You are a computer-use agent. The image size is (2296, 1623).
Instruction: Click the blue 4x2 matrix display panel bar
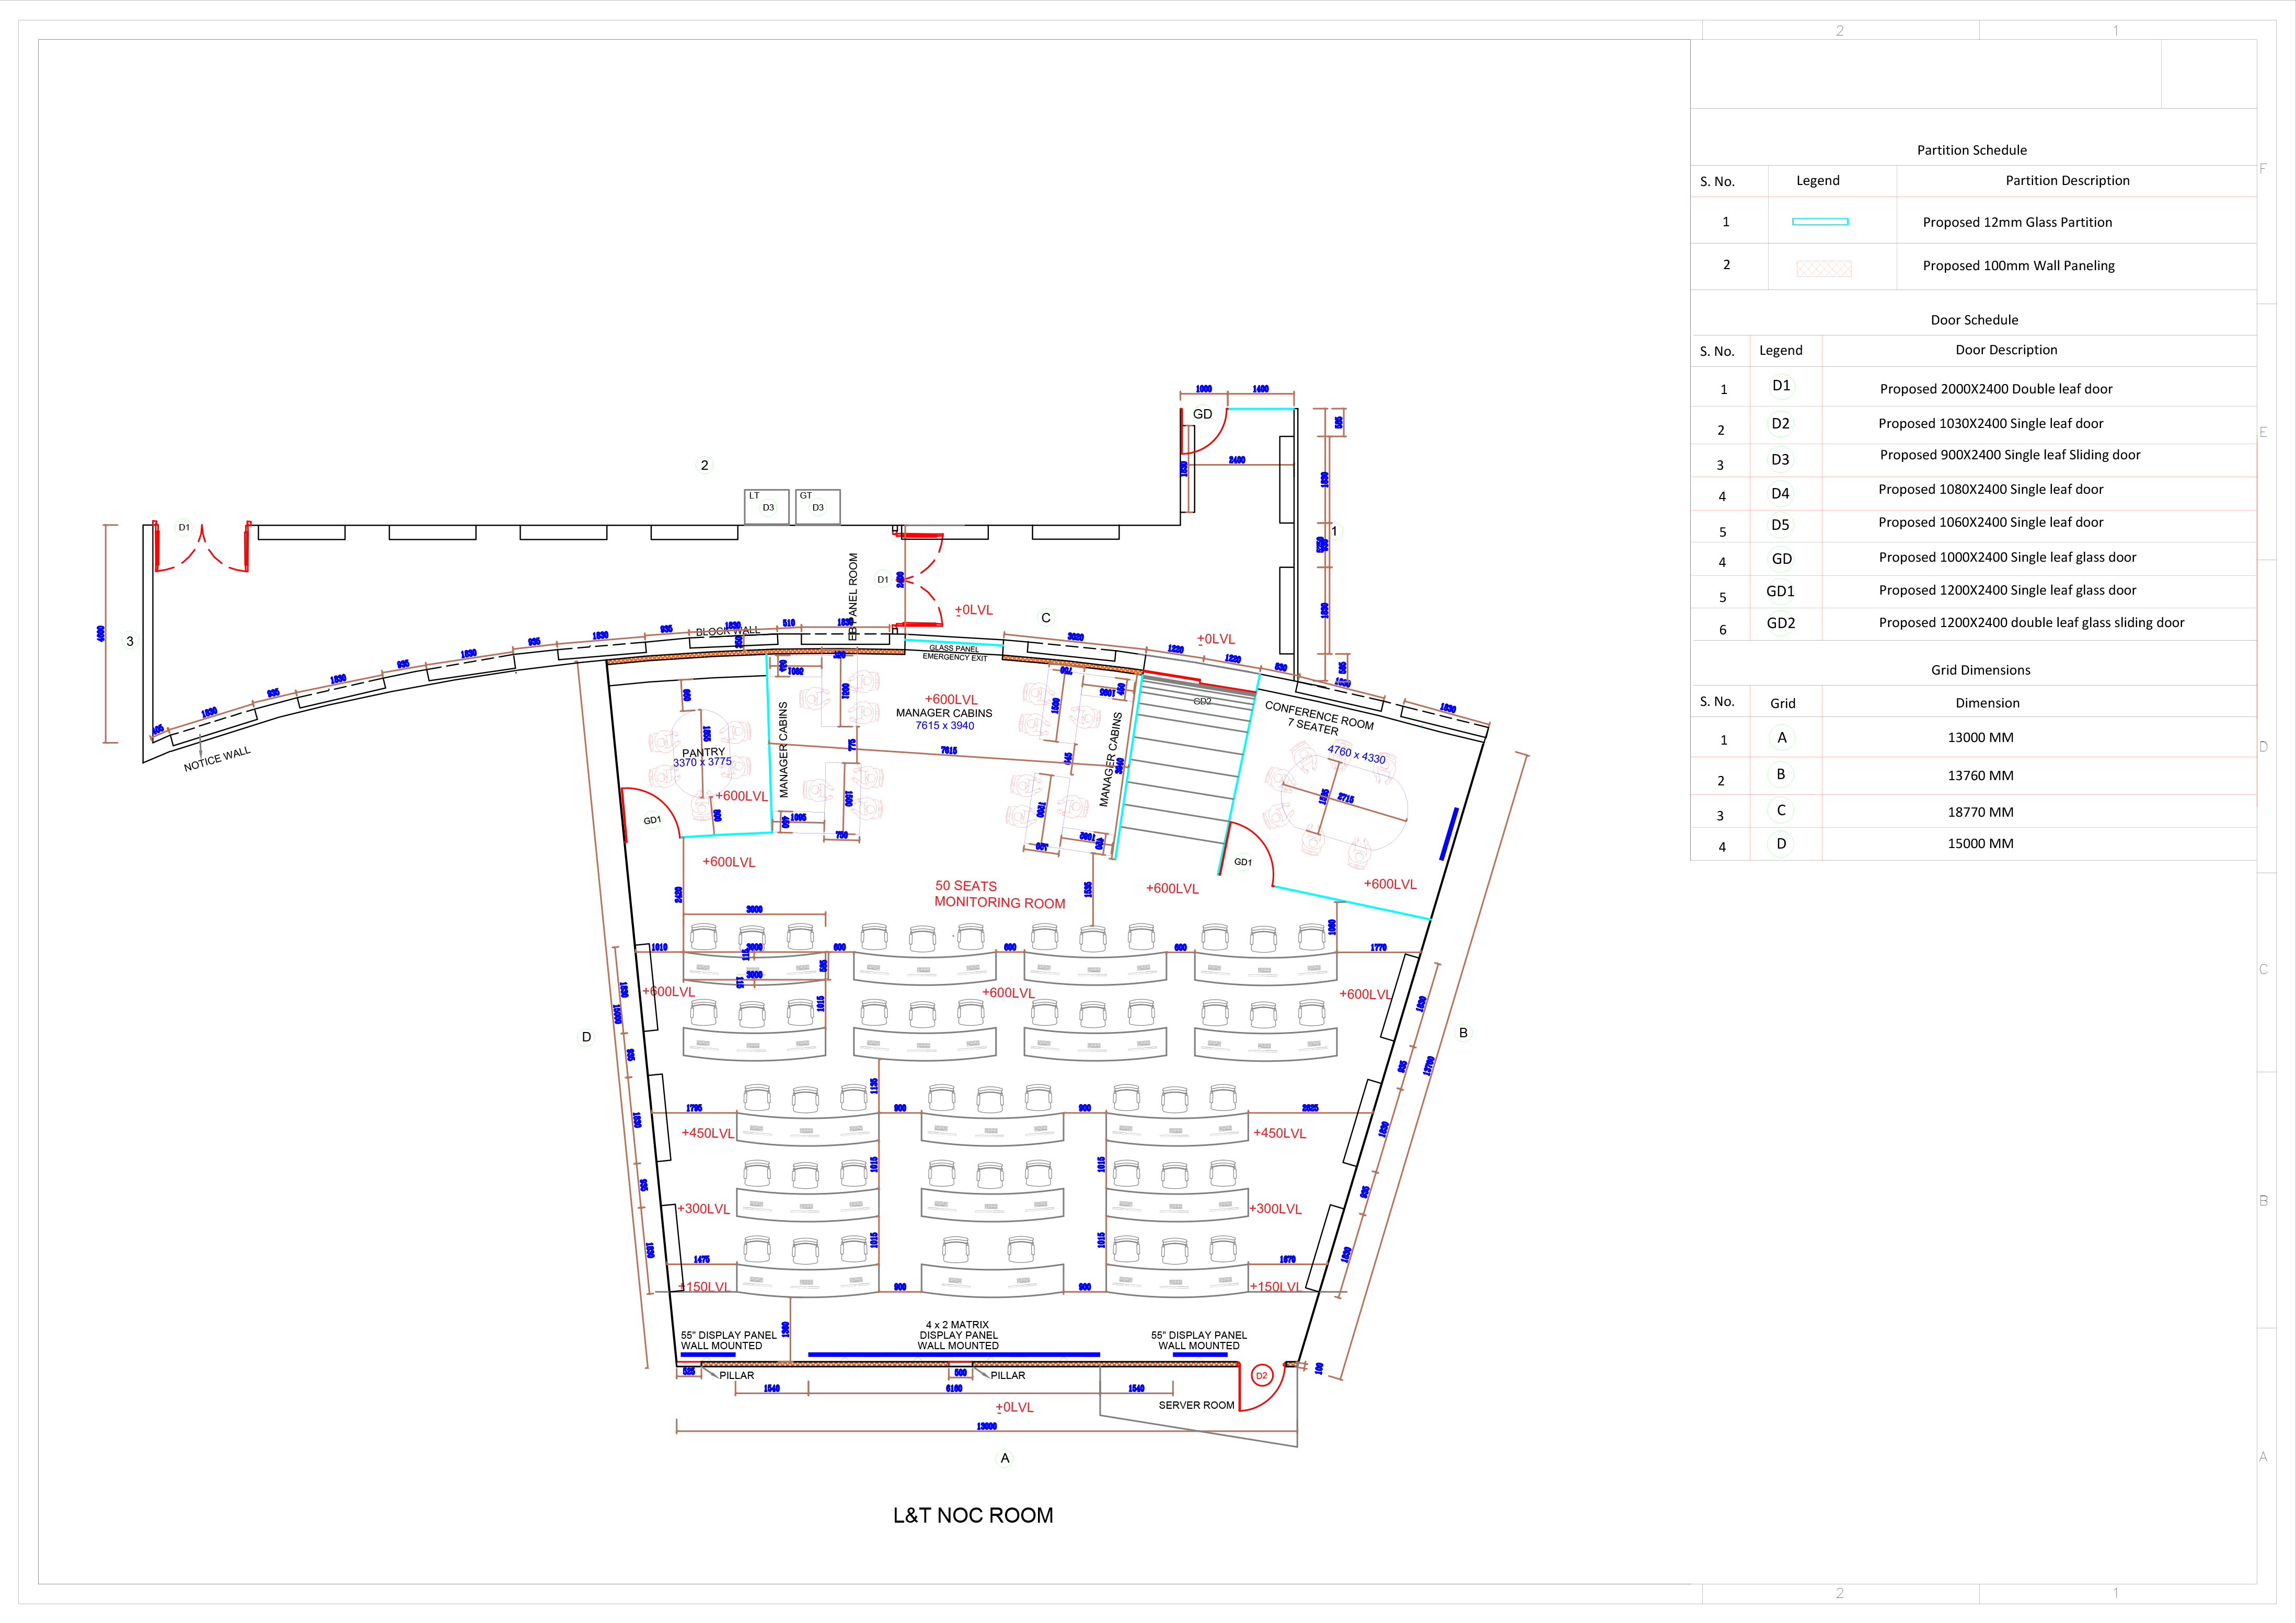pos(953,1355)
